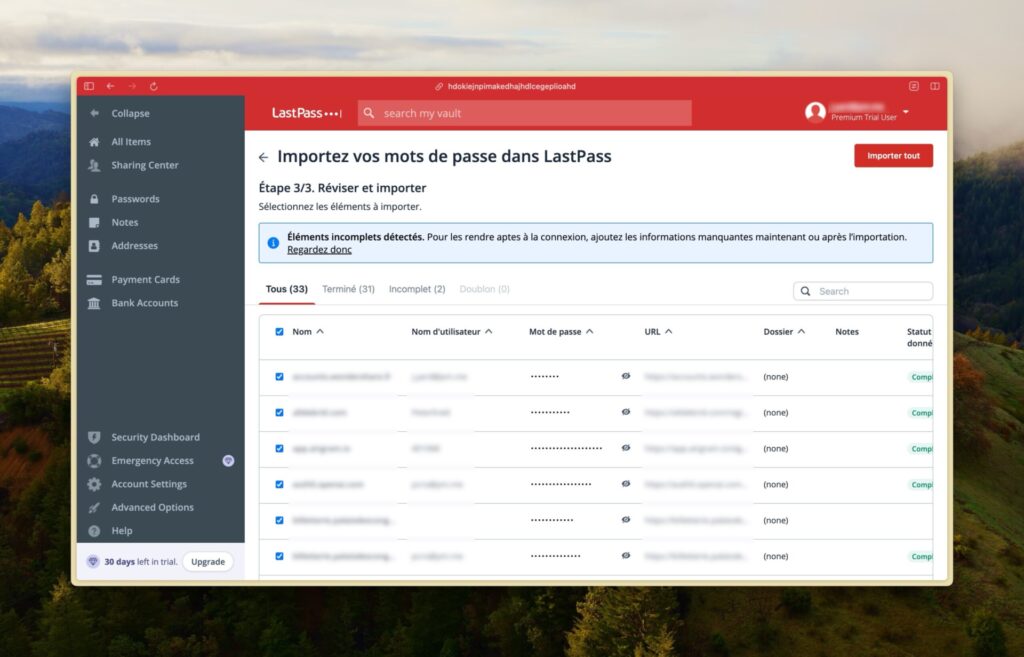This screenshot has height=657, width=1024.
Task: Click the user avatar icon
Action: tap(815, 112)
